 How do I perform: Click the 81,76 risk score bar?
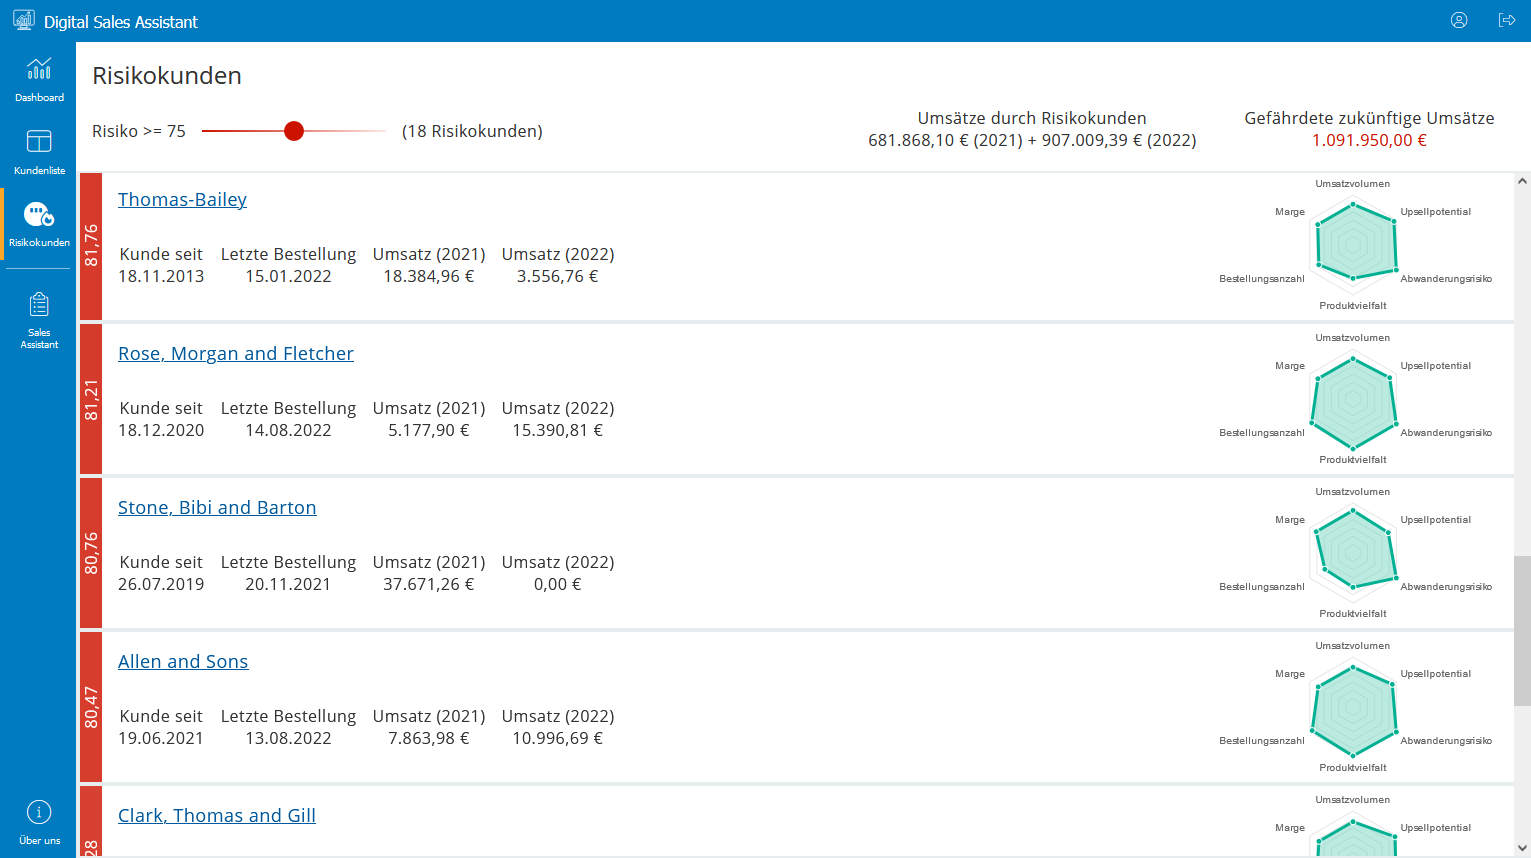pos(91,246)
